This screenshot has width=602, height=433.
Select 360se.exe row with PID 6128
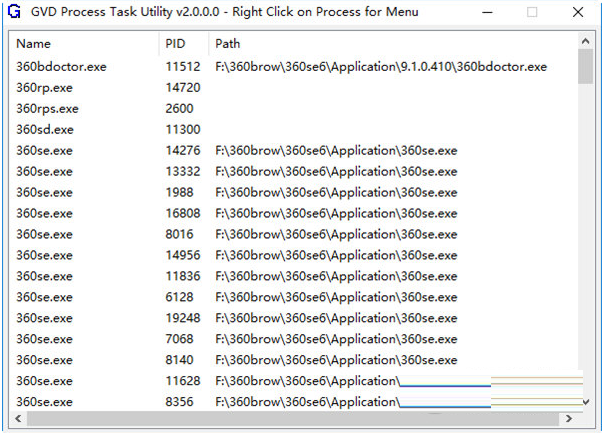click(293, 297)
